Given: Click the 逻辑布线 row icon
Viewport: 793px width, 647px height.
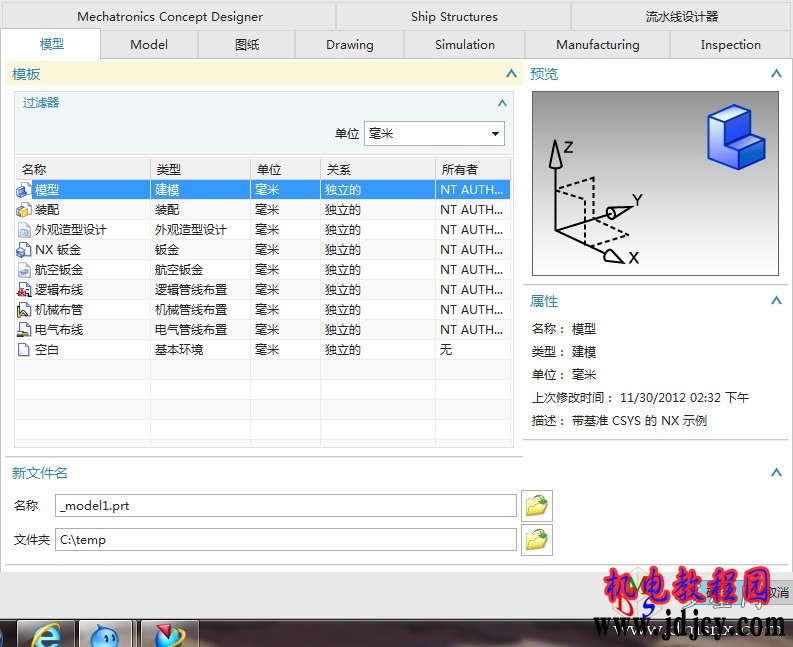Looking at the screenshot, I should pyautogui.click(x=24, y=290).
